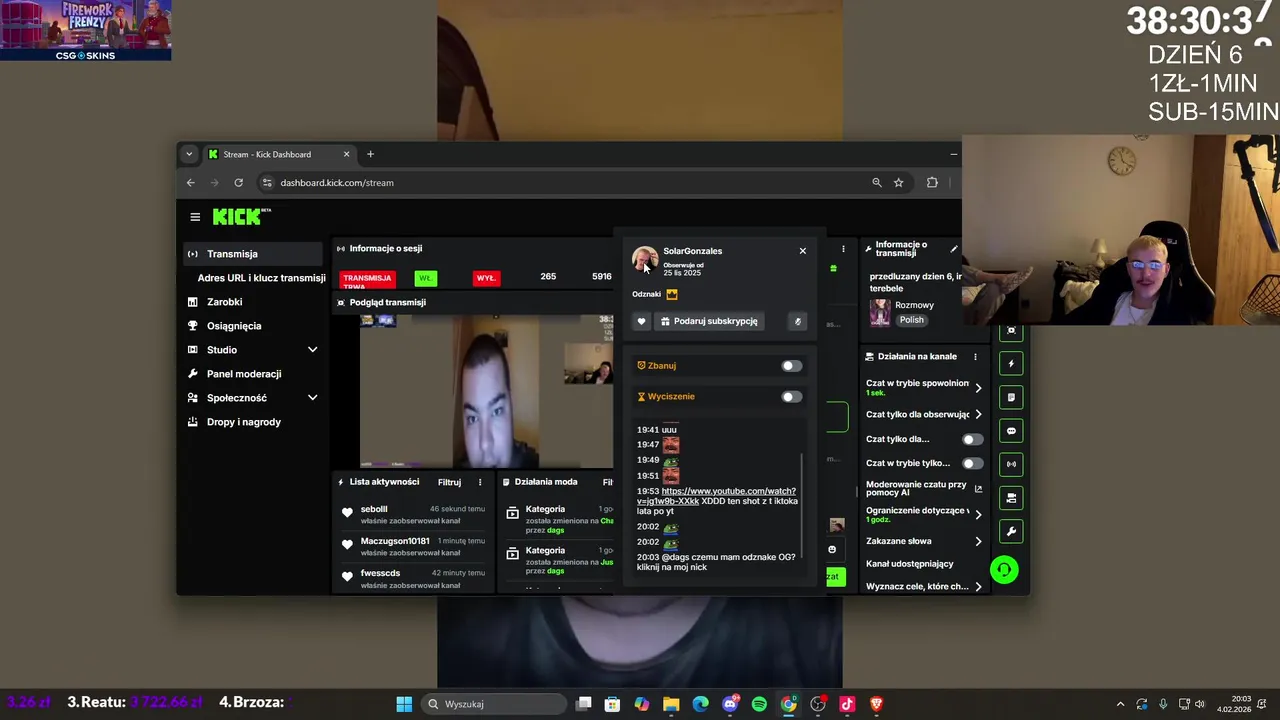1280x720 pixels.
Task: Open Lista aktywności three-dot menu
Action: tap(480, 482)
